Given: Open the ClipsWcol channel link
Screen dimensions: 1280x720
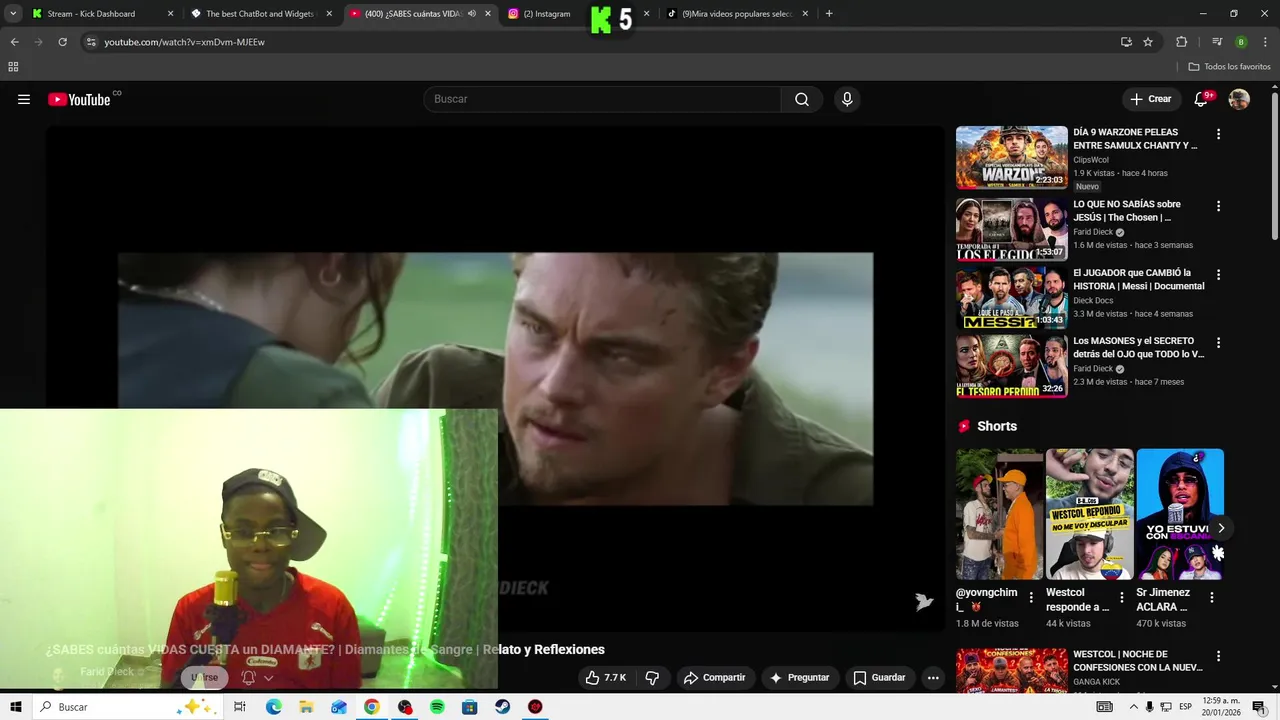Looking at the screenshot, I should pos(1091,160).
